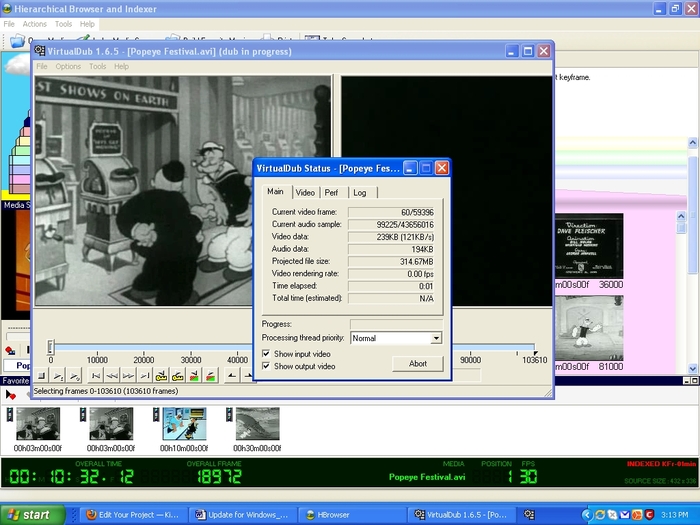This screenshot has width=700, height=525.
Task: Step backward with the rewind icon
Action: pyautogui.click(x=112, y=376)
